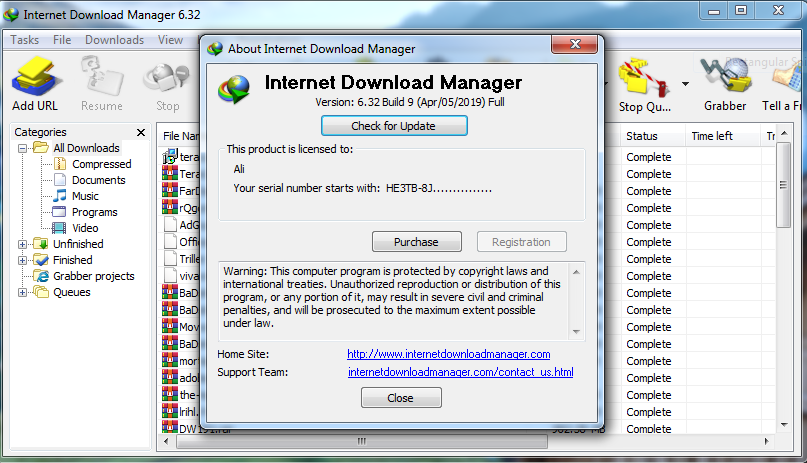This screenshot has width=807, height=463.
Task: Maximize the Internet Download Manager window
Action: pyautogui.click(x=741, y=10)
